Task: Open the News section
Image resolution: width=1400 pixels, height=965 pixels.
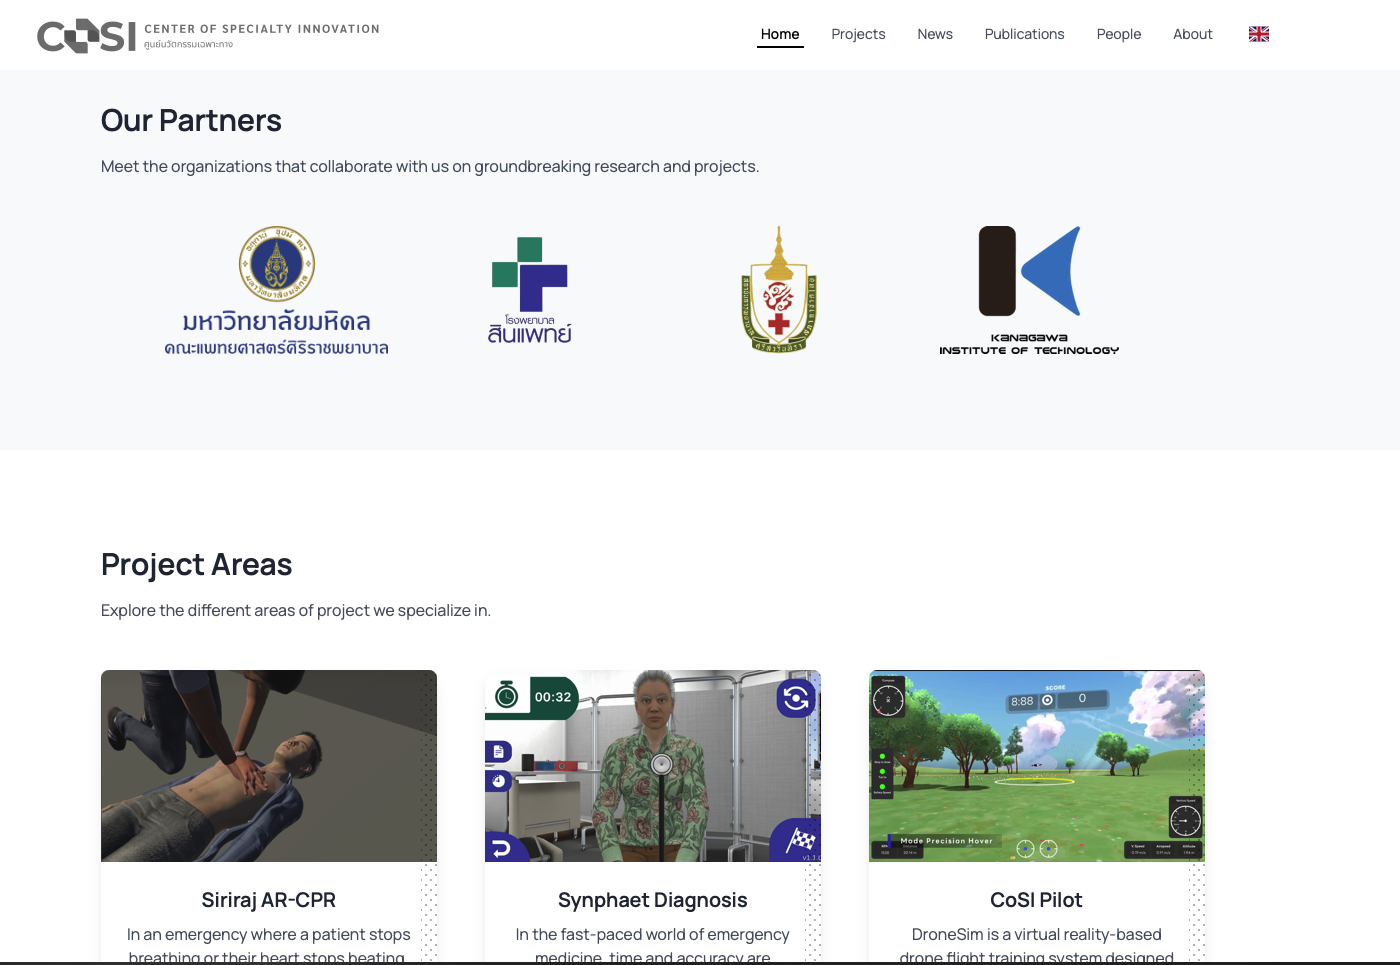Action: (x=935, y=34)
